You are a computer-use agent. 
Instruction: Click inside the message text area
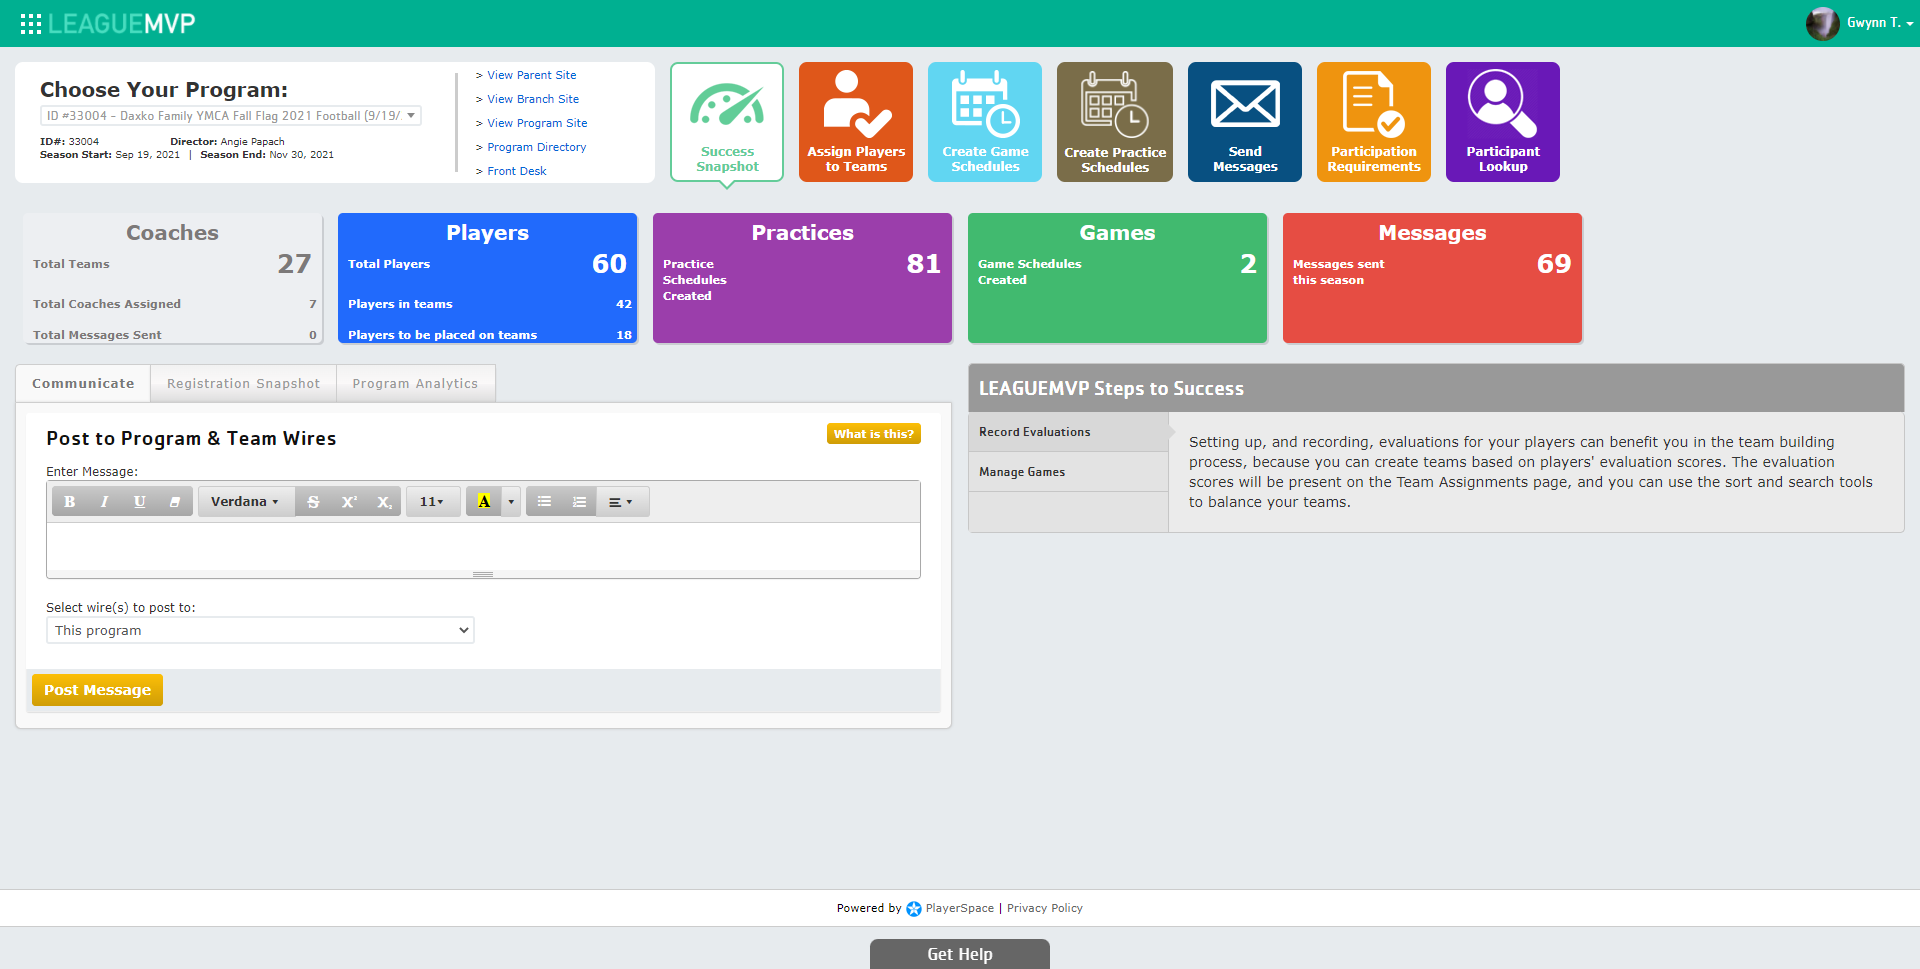pos(483,546)
